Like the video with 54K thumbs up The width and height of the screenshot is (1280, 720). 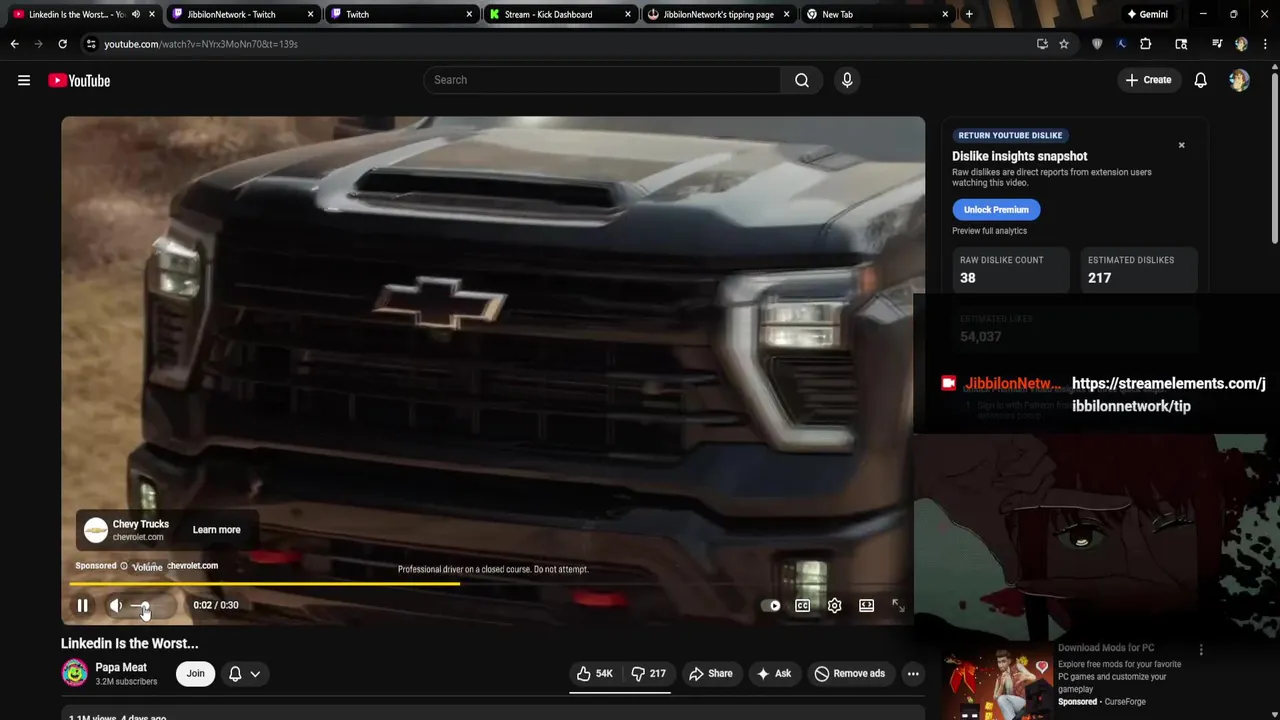click(594, 673)
